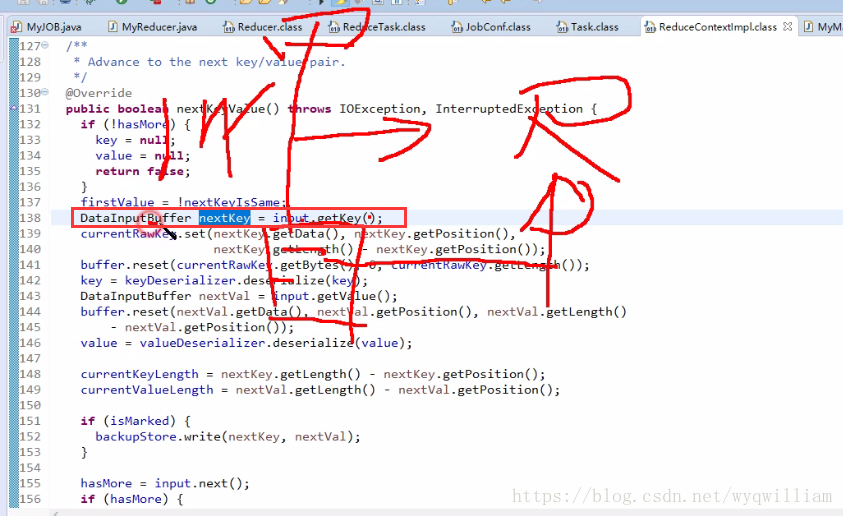Screen dimensions: 843x516
Task: Click isMarked in the if statement
Action: point(140,421)
